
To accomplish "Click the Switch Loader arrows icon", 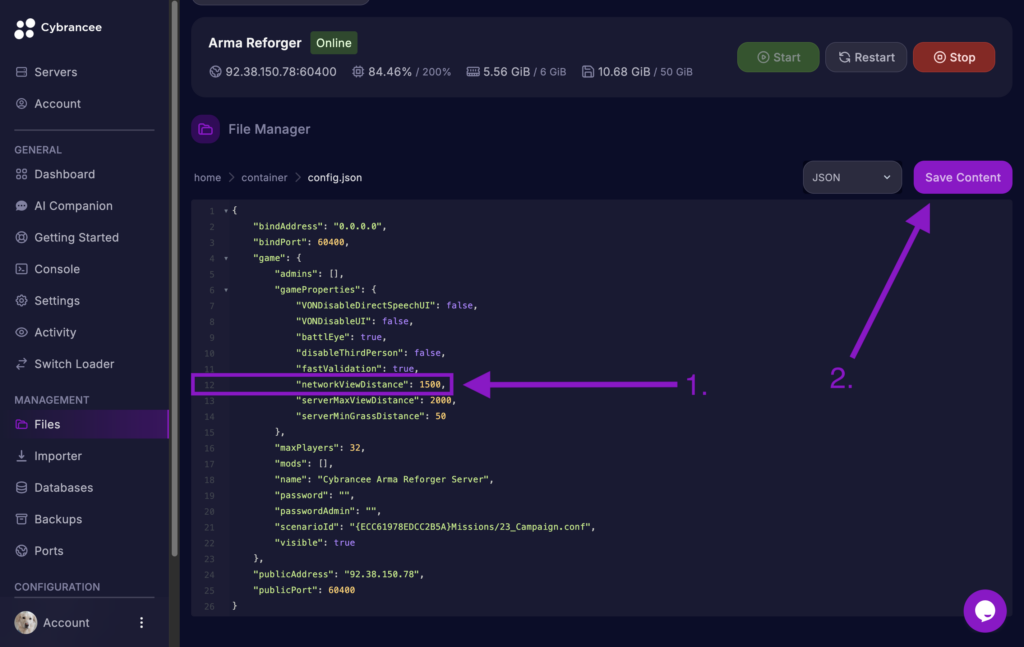I will pyautogui.click(x=22, y=364).
